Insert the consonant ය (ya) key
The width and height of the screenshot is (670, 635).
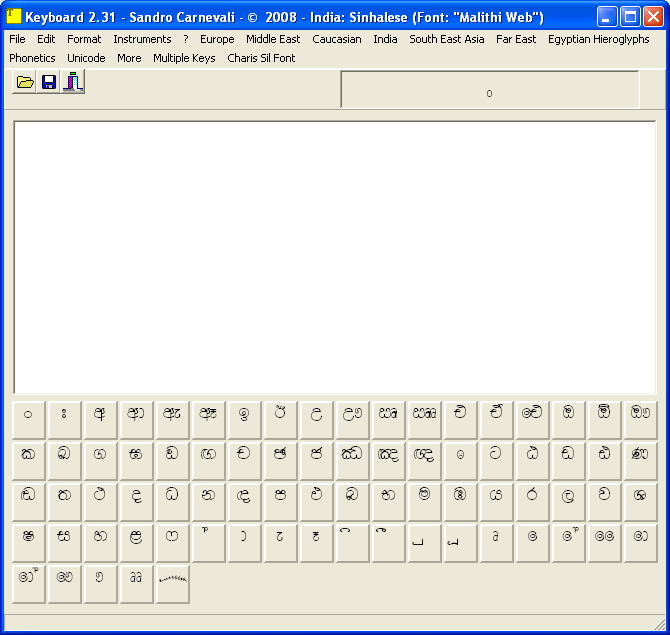point(496,502)
